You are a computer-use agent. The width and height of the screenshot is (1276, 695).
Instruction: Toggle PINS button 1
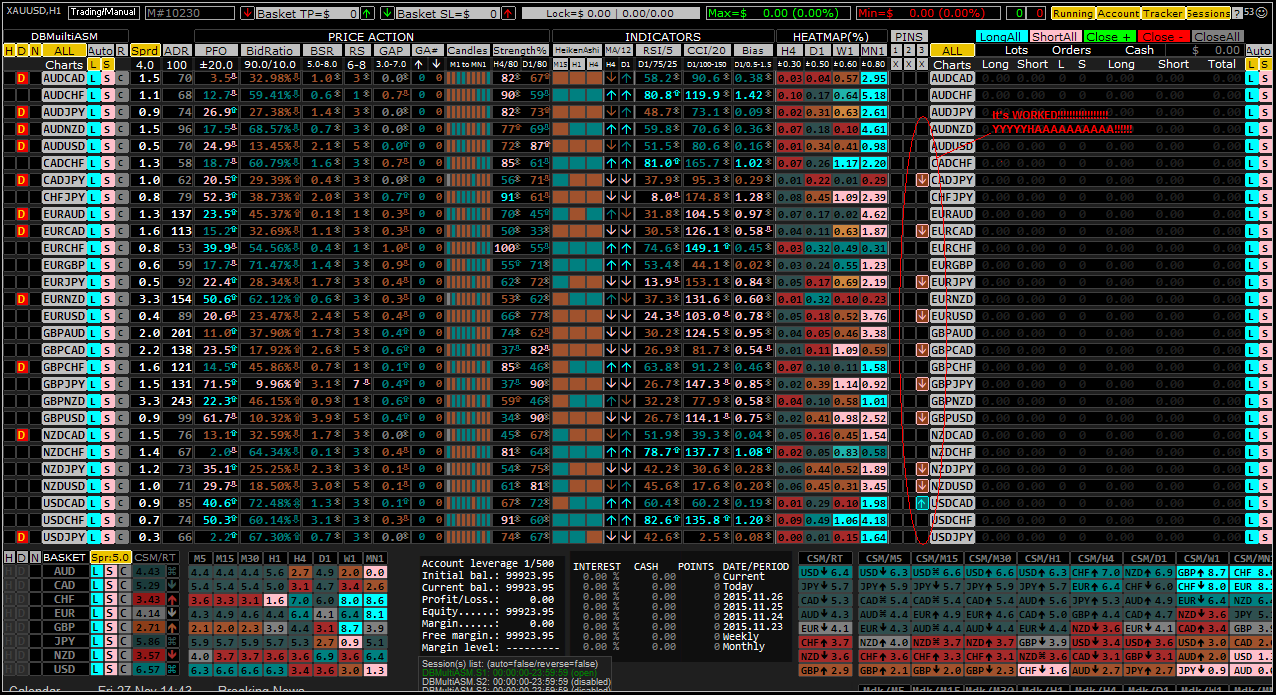[x=896, y=50]
